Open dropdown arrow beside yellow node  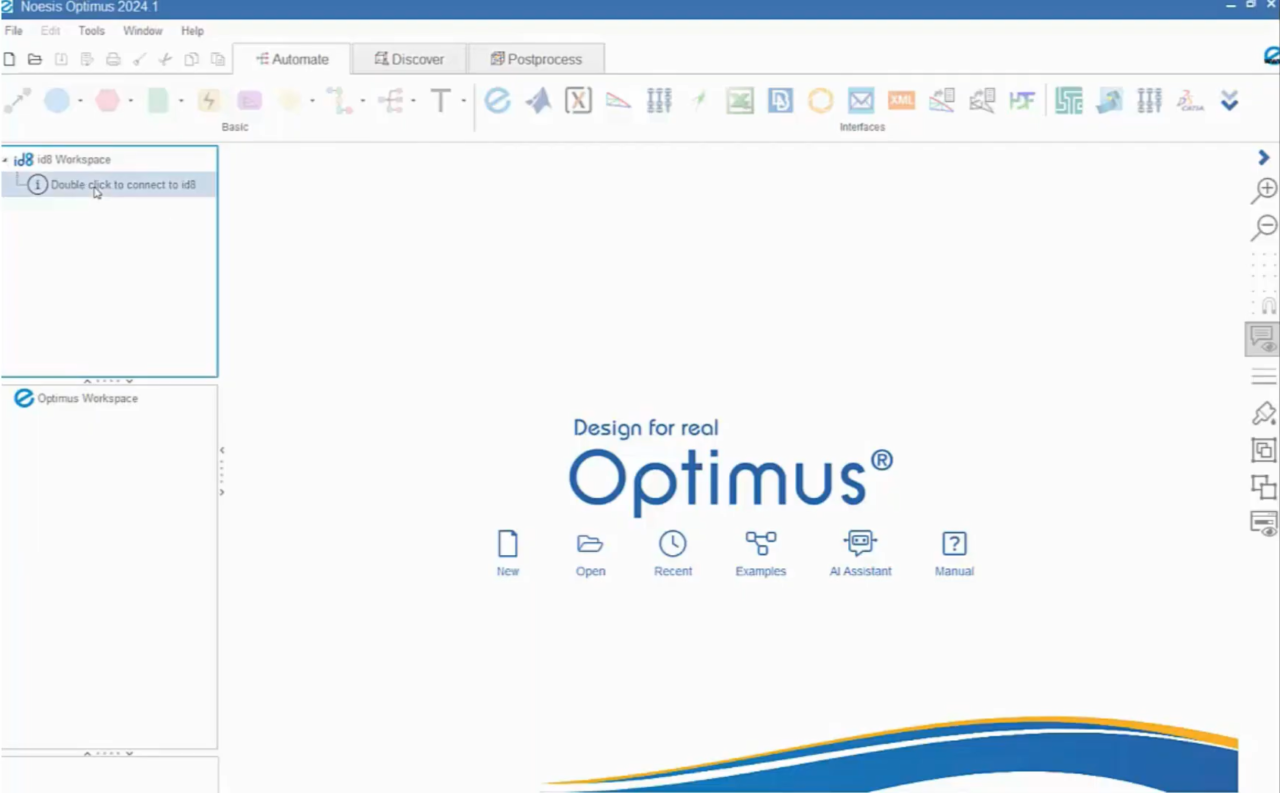[312, 101]
